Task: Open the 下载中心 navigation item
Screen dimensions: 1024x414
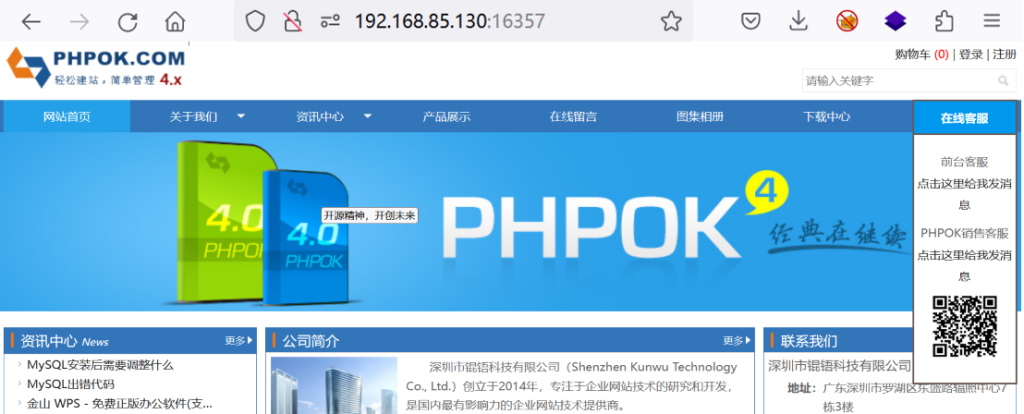Action: [x=827, y=117]
